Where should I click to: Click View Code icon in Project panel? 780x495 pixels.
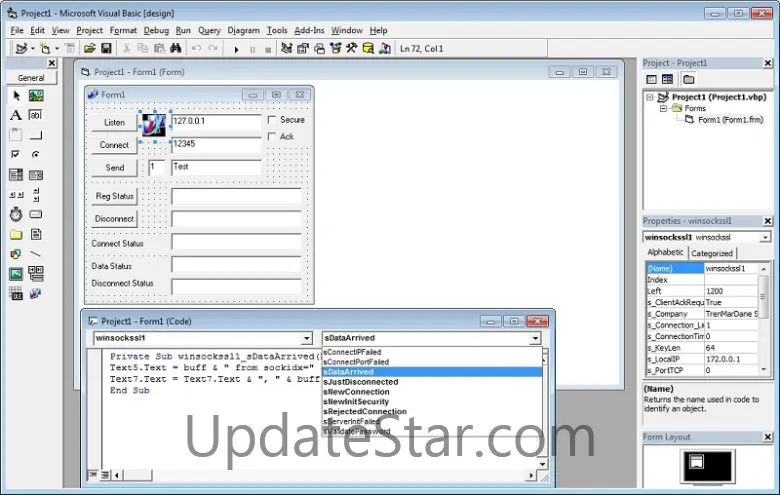[651, 79]
